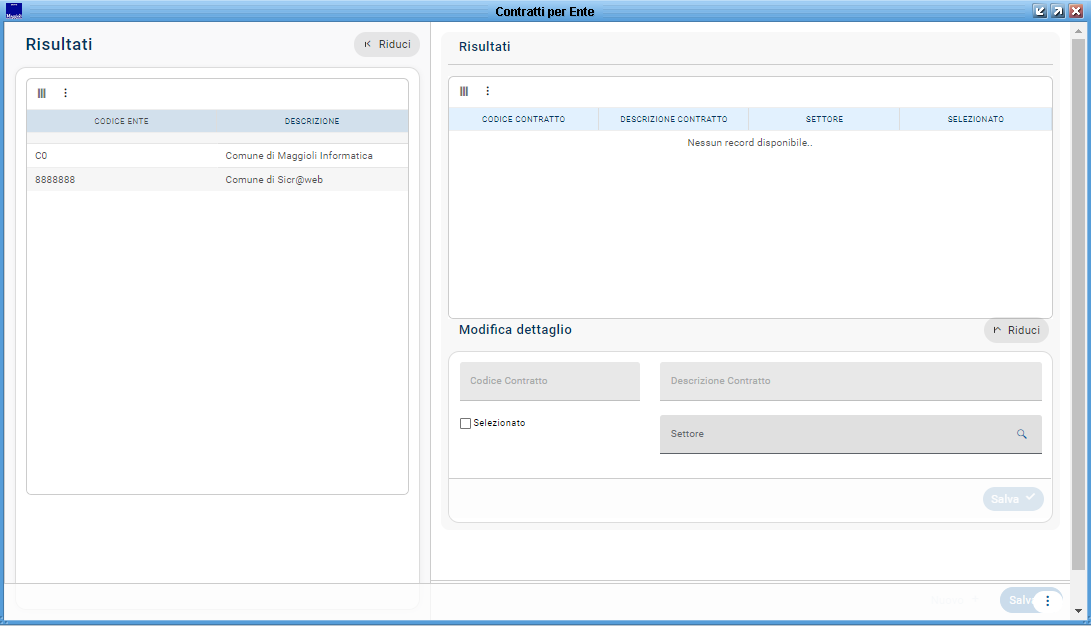The image size is (1091, 626).
Task: Click the Salva button in Modifica dettaglio
Action: pyautogui.click(x=1013, y=499)
